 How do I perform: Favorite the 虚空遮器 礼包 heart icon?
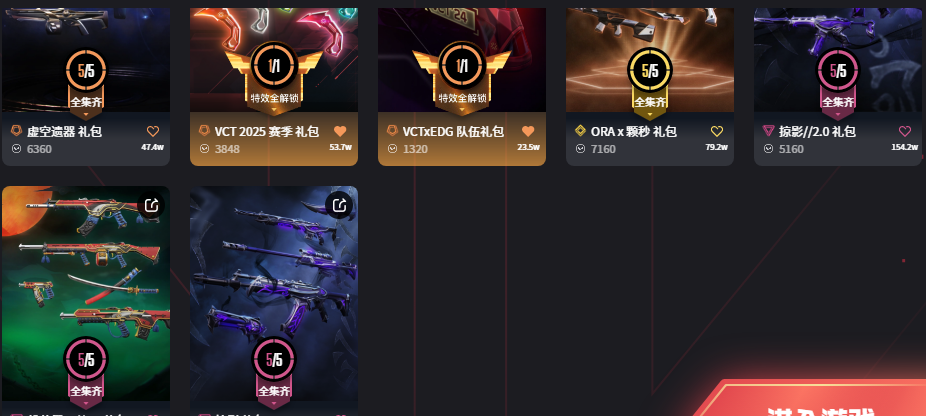(x=153, y=131)
